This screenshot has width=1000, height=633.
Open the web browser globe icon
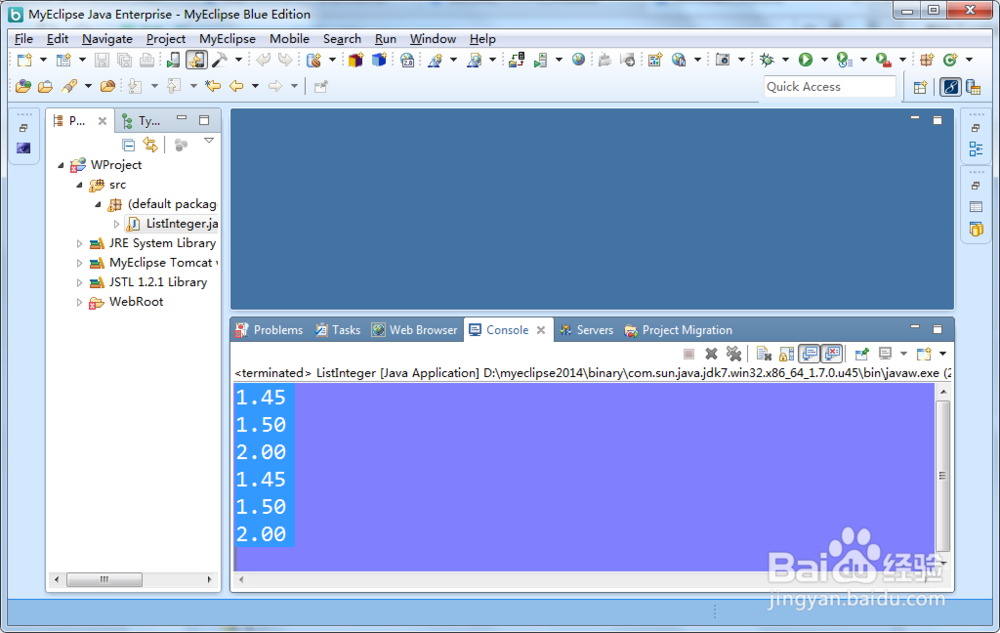pyautogui.click(x=578, y=60)
